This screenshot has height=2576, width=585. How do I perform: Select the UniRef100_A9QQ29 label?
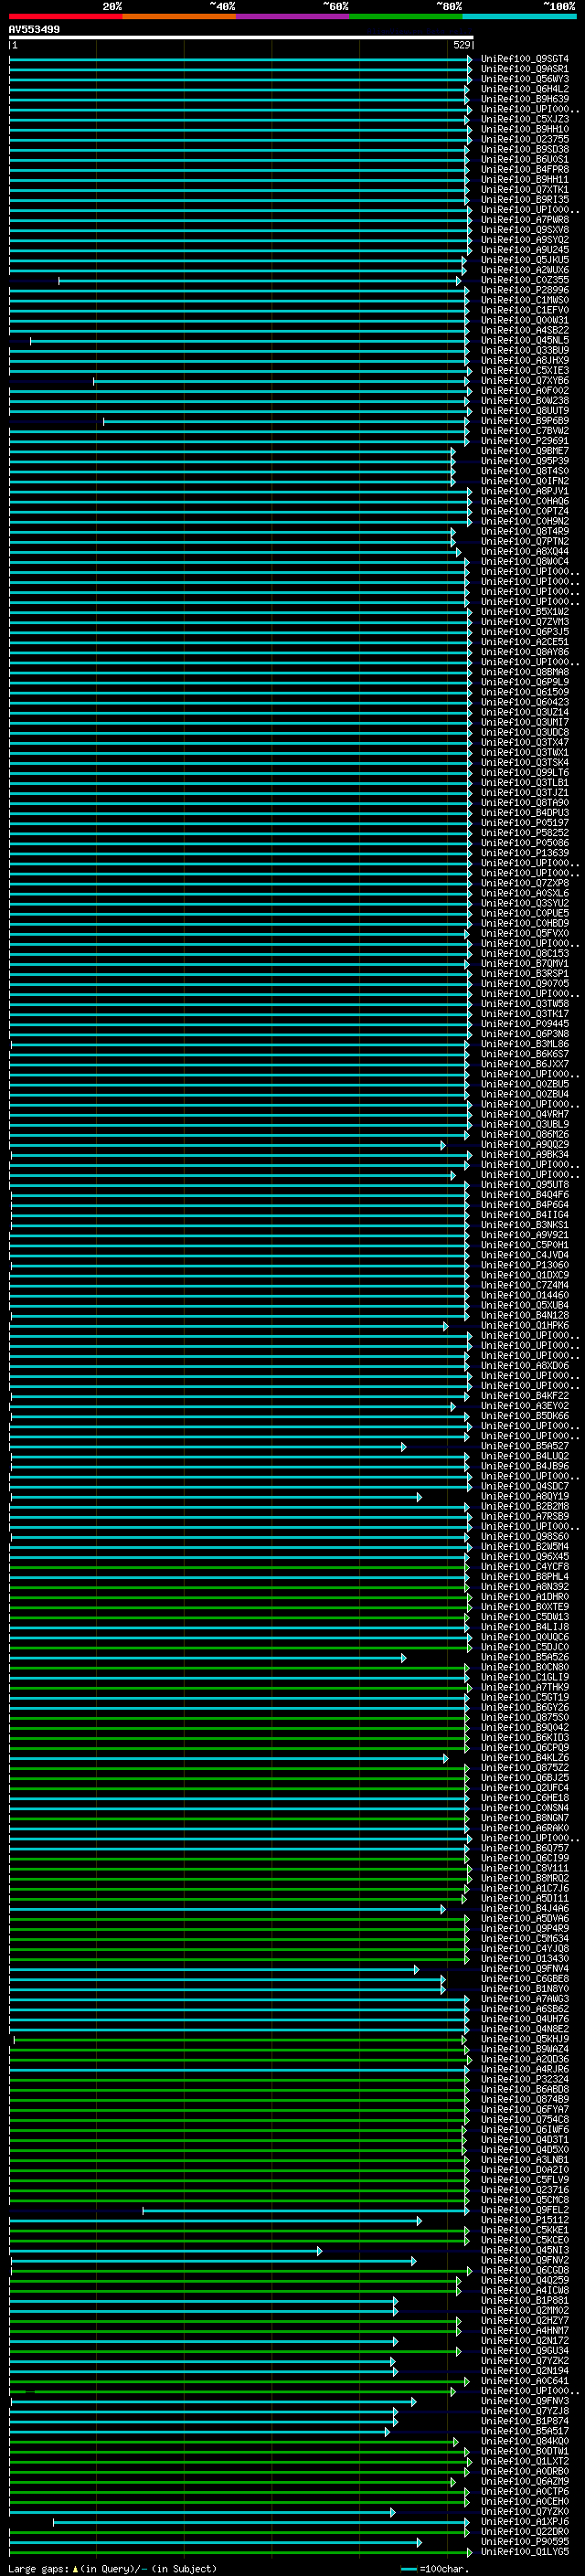point(524,1144)
